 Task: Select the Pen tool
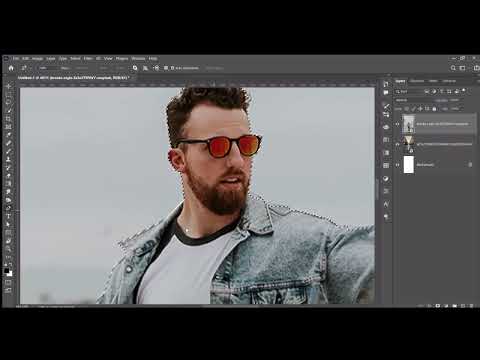9,208
